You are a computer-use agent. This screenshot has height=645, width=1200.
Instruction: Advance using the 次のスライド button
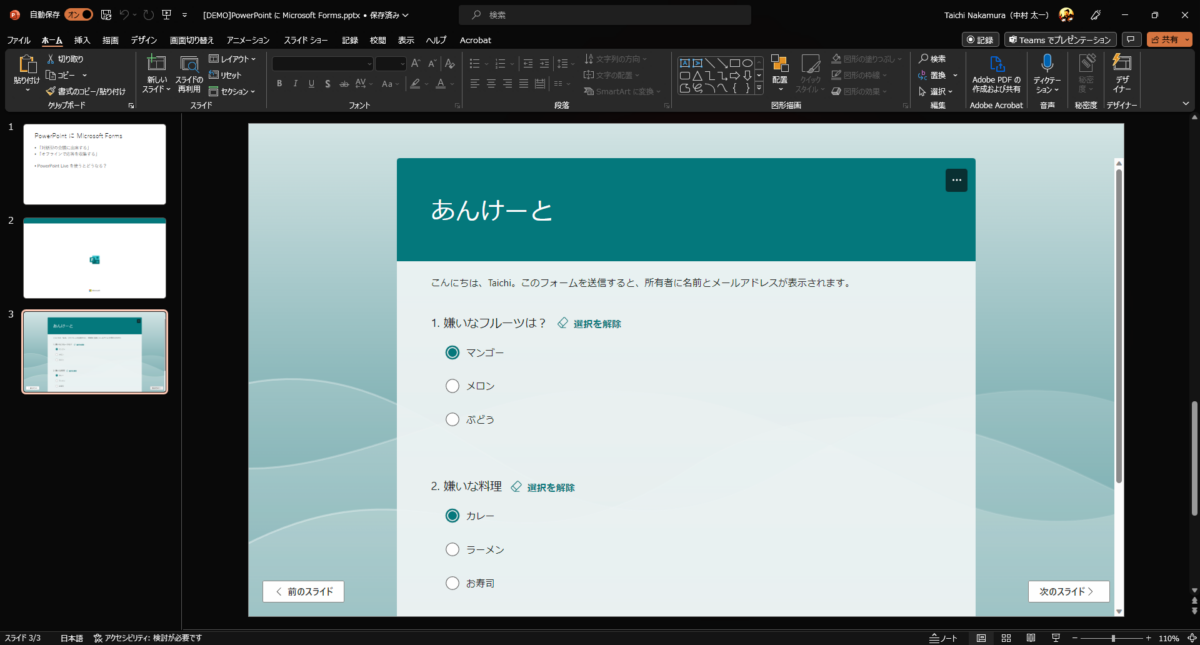[1068, 591]
